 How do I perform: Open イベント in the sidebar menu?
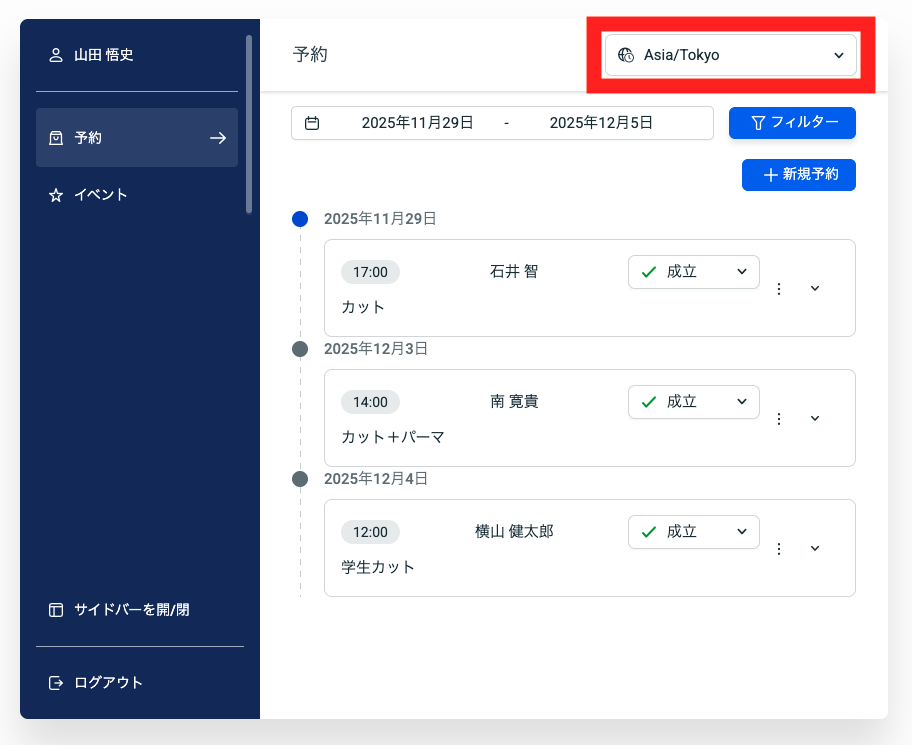pos(100,195)
